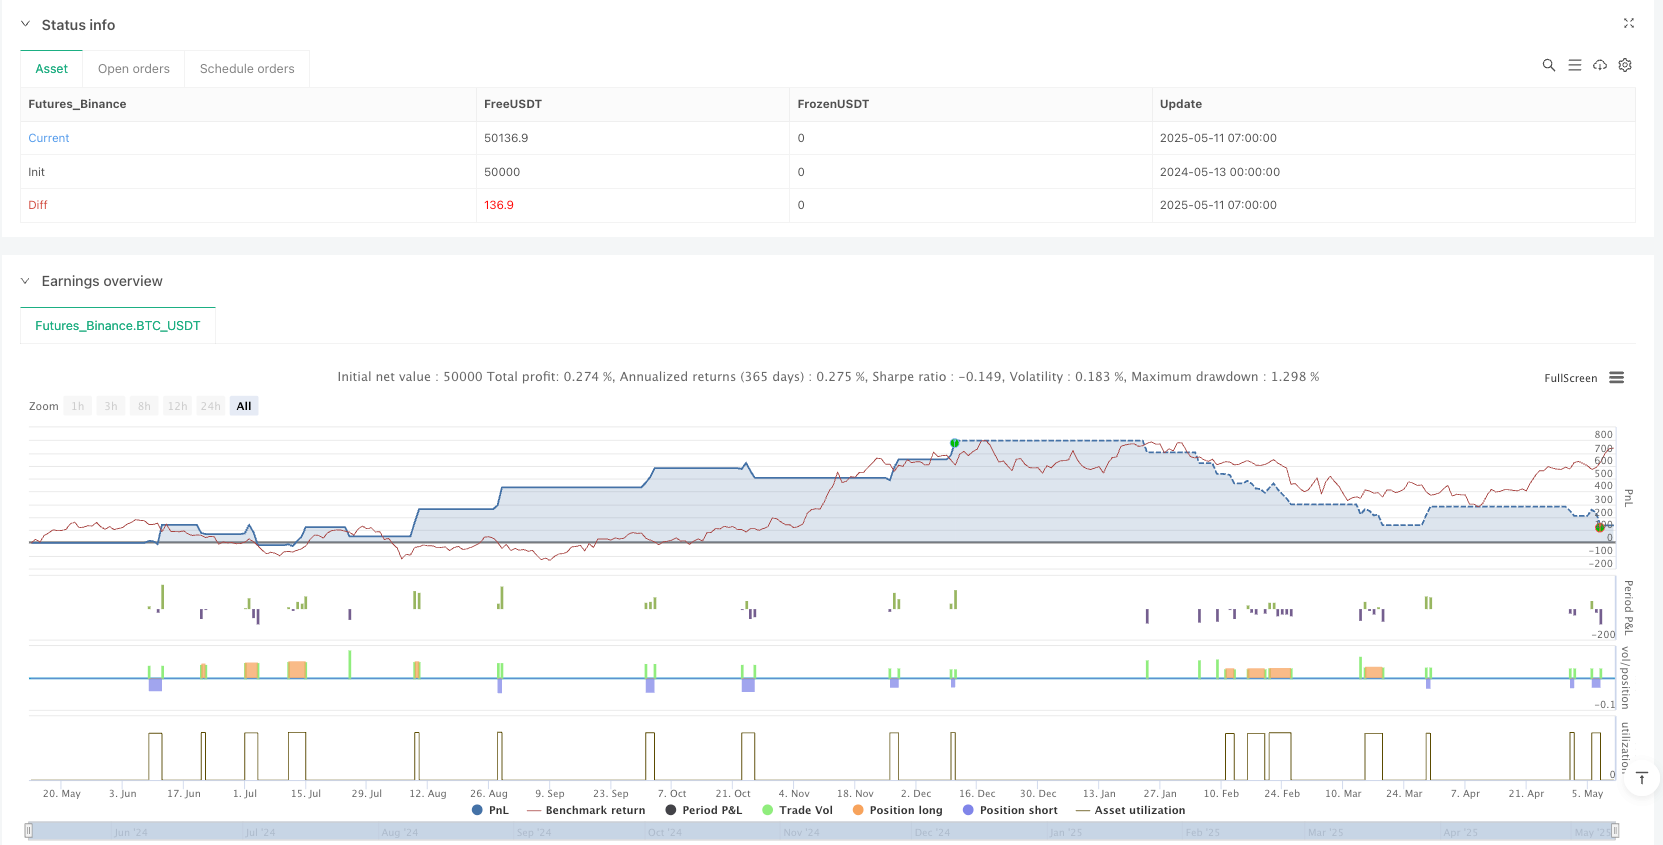Click the FullScreen button

(1570, 378)
